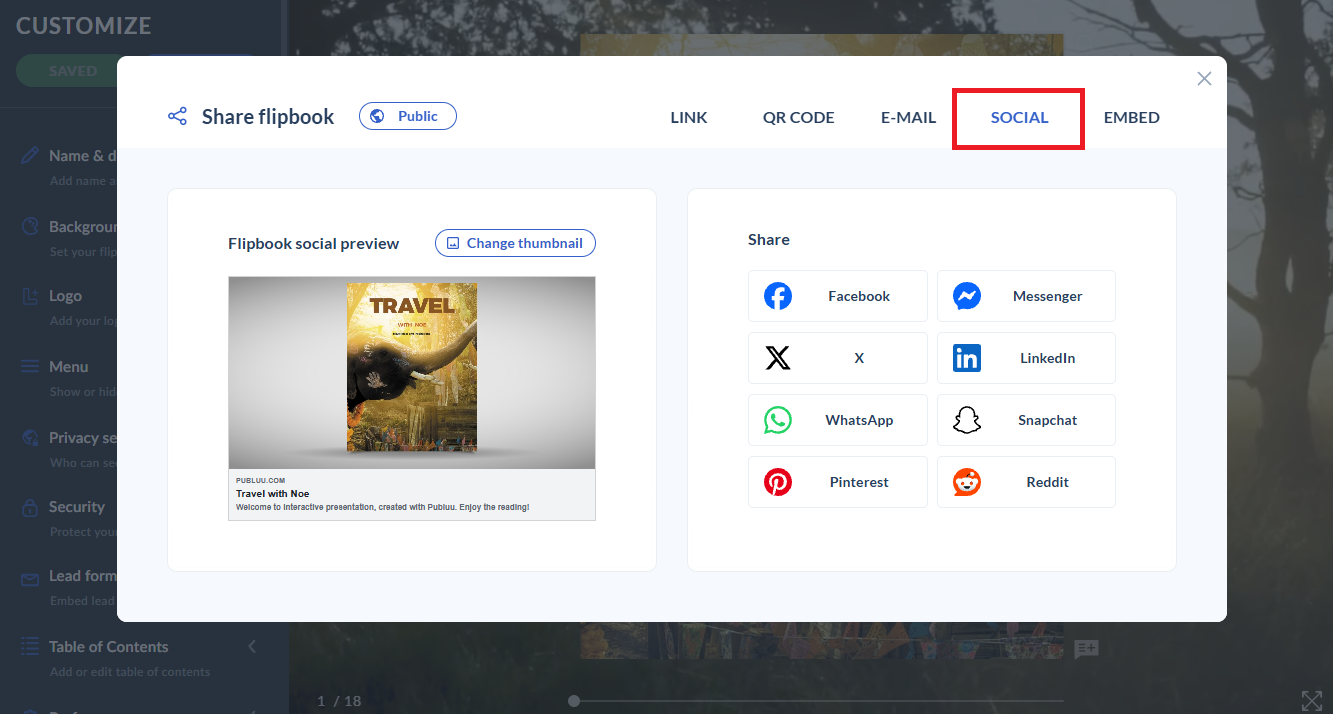Select the SOCIAL tab
This screenshot has height=714, width=1333.
point(1019,117)
